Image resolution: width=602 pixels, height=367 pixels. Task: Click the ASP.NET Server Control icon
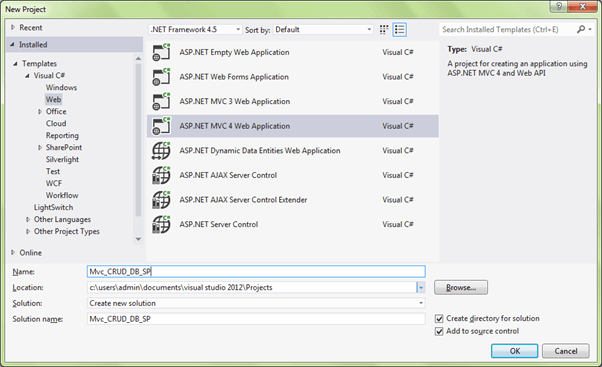(161, 224)
